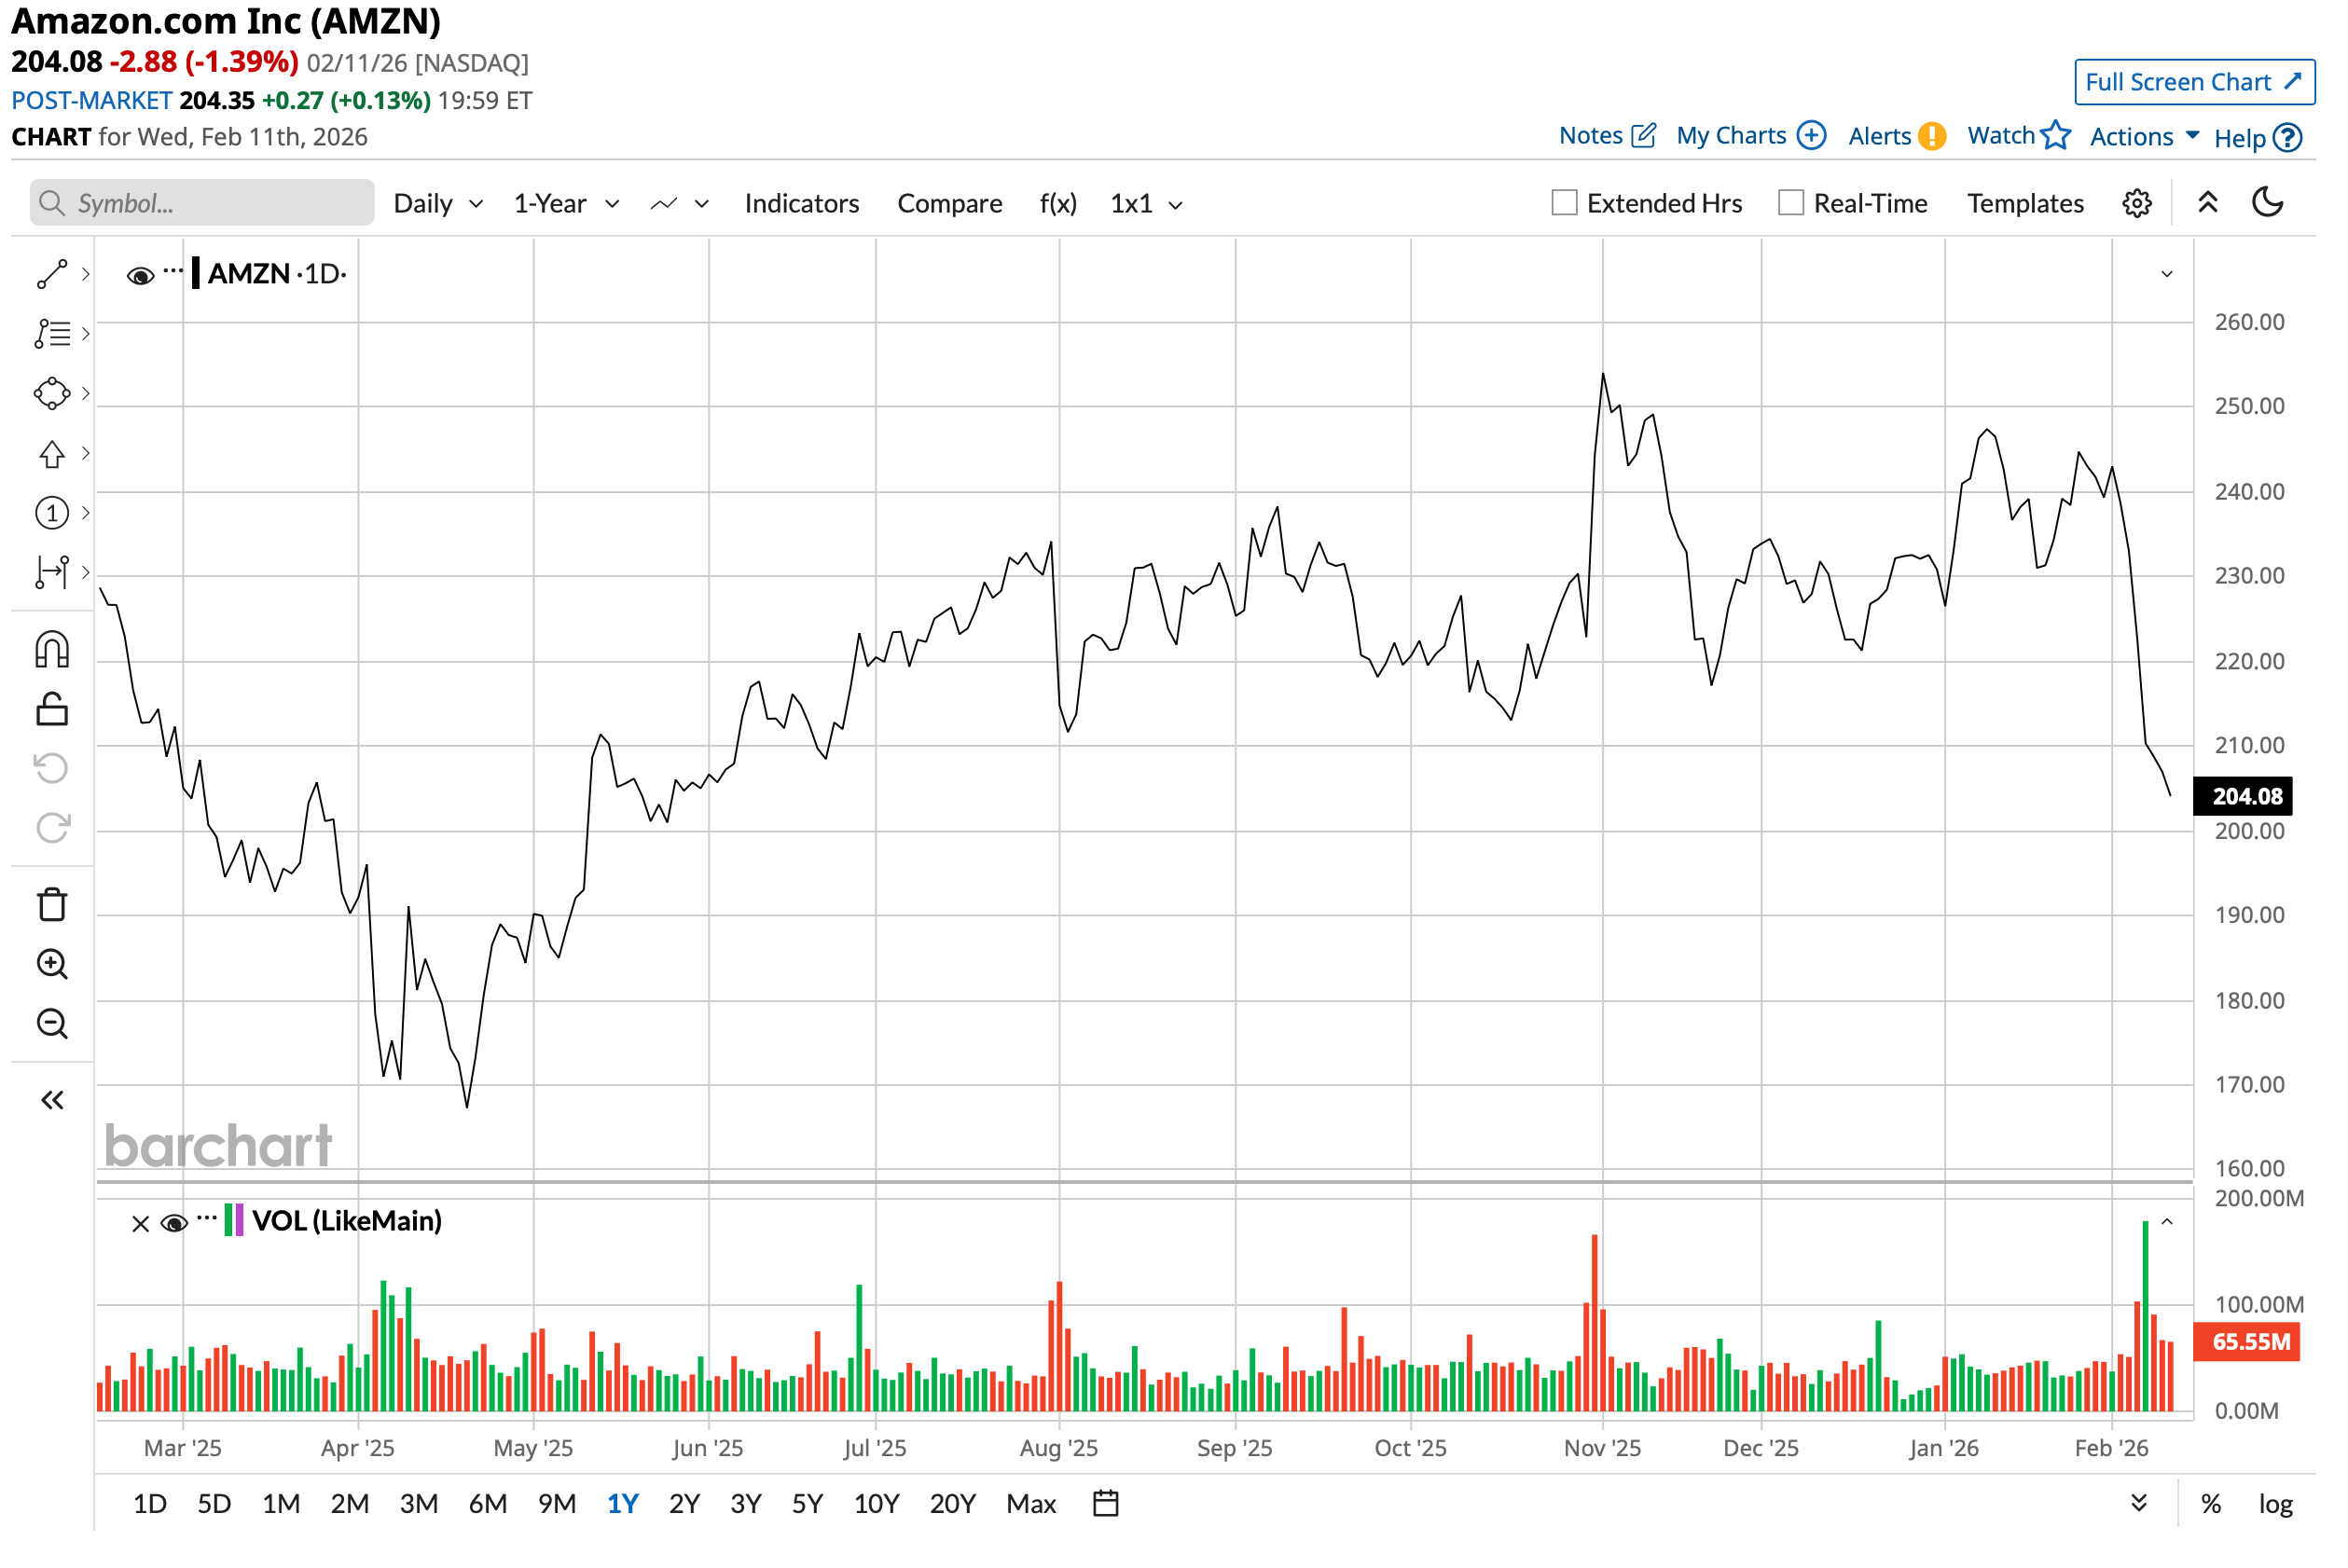
Task: Switch to dark mode moon icon
Action: pos(2268,203)
